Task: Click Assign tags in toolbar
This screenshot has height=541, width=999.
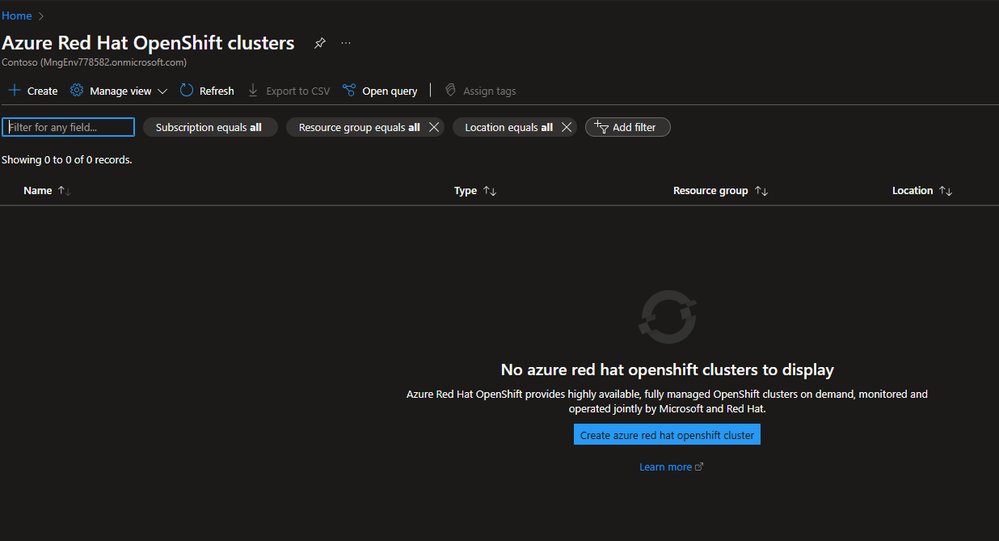Action: (x=480, y=91)
